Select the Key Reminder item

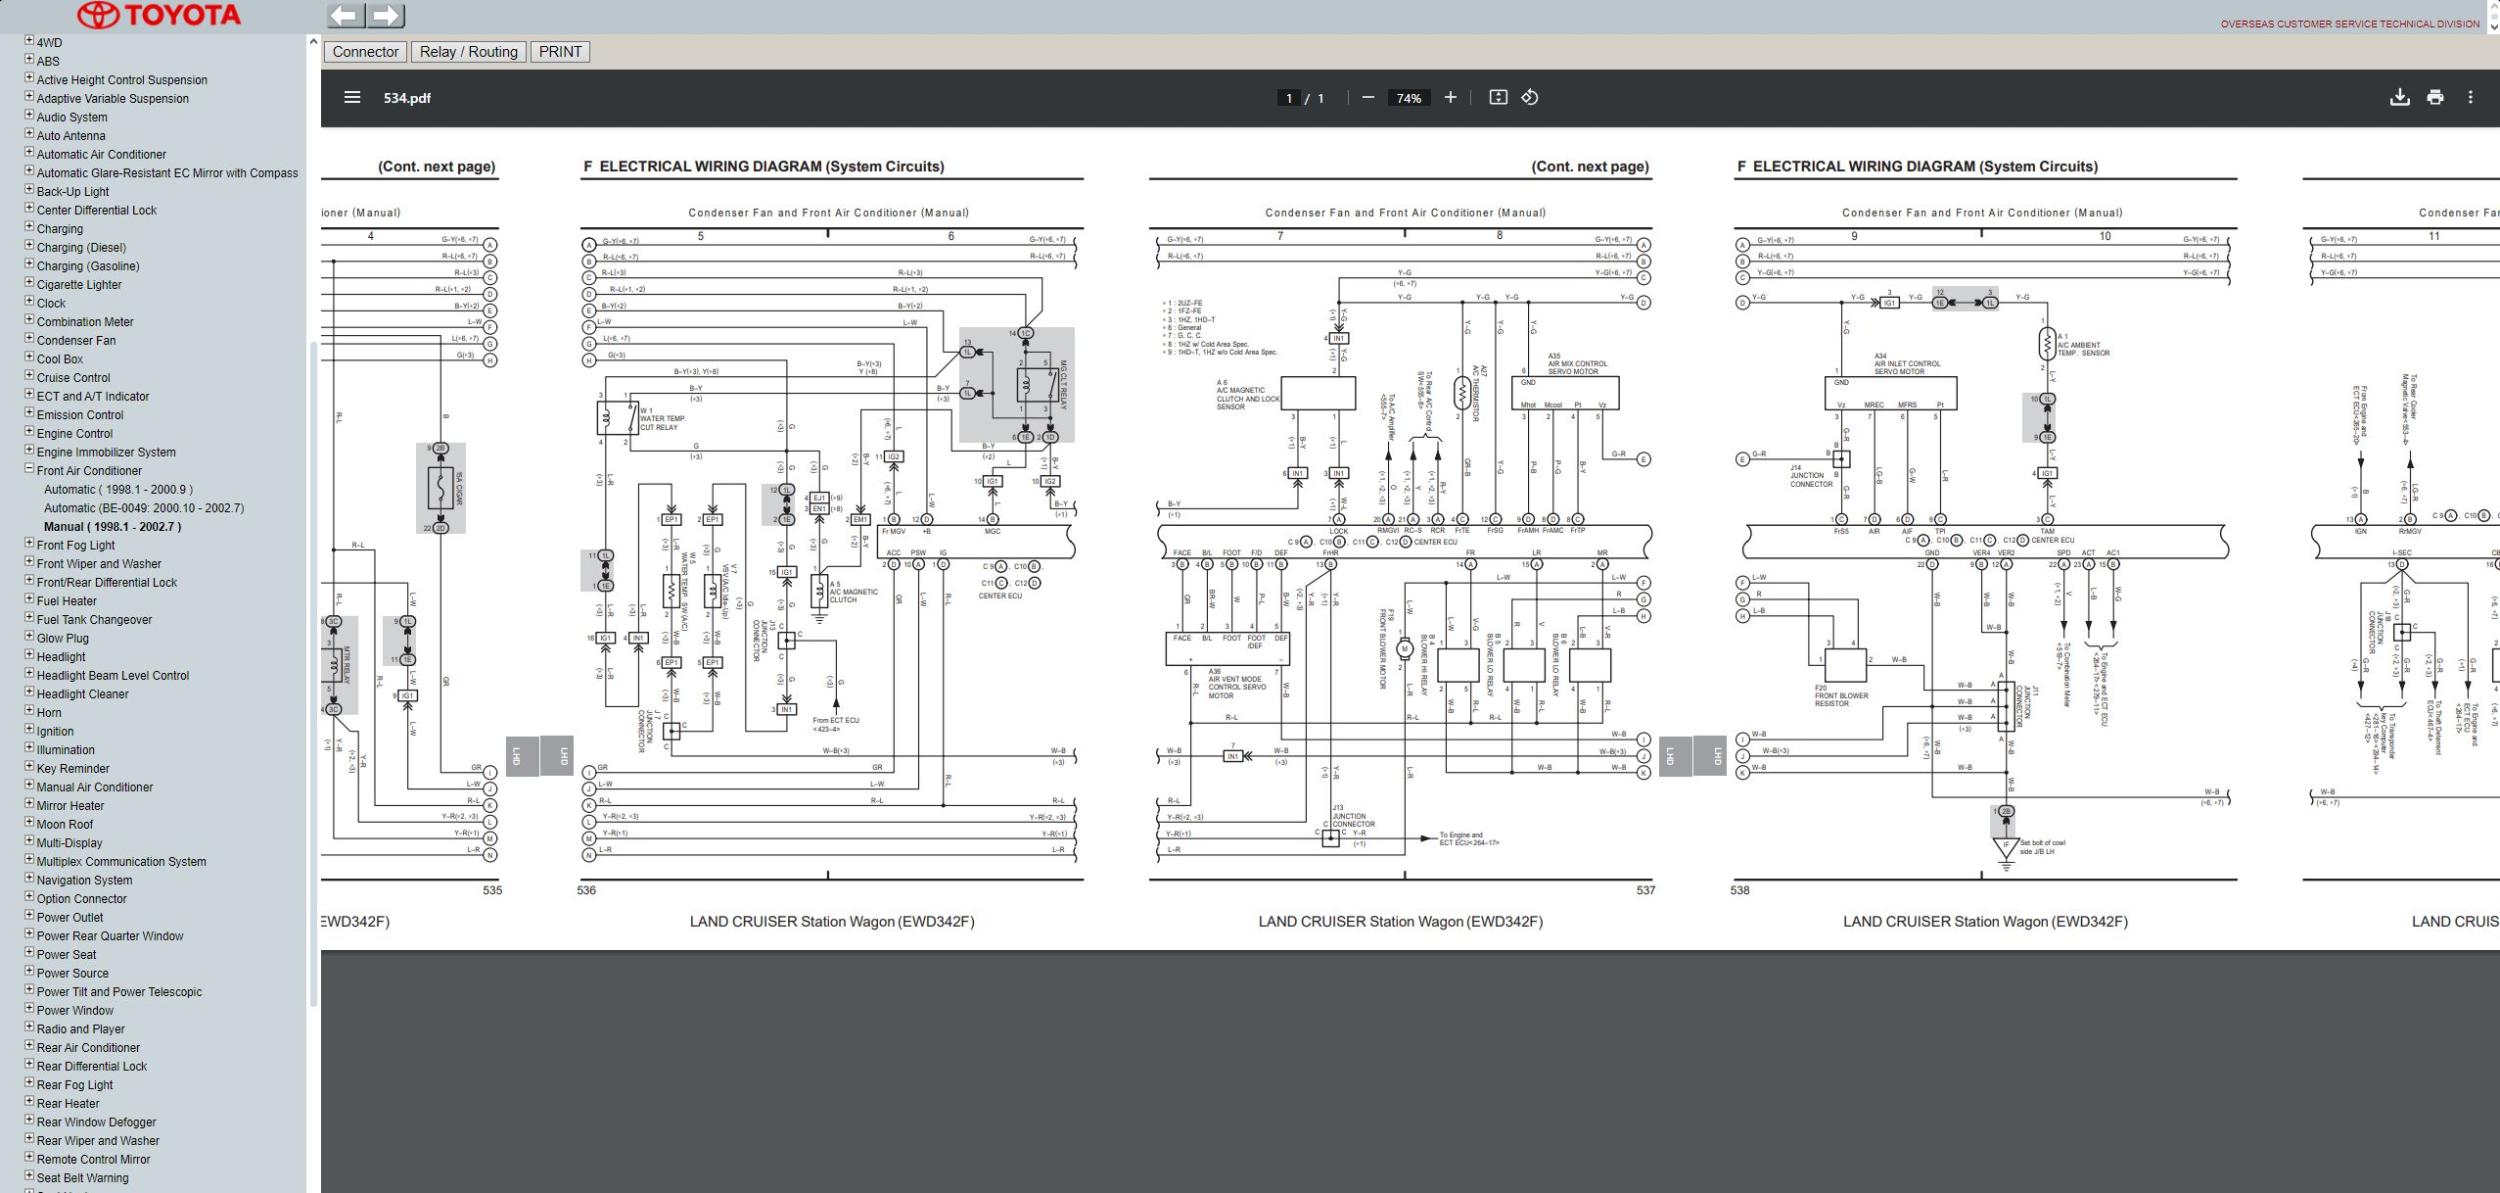(x=73, y=769)
